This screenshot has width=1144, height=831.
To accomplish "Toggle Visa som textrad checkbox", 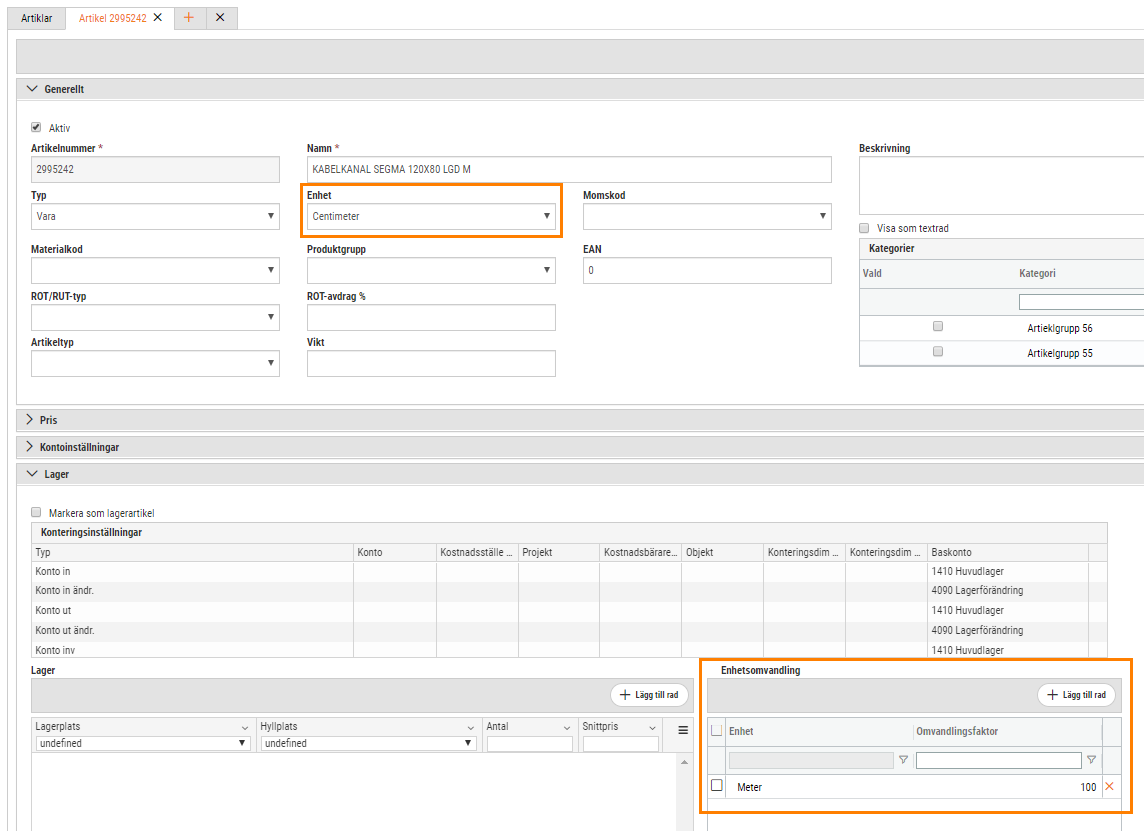I will pyautogui.click(x=865, y=228).
